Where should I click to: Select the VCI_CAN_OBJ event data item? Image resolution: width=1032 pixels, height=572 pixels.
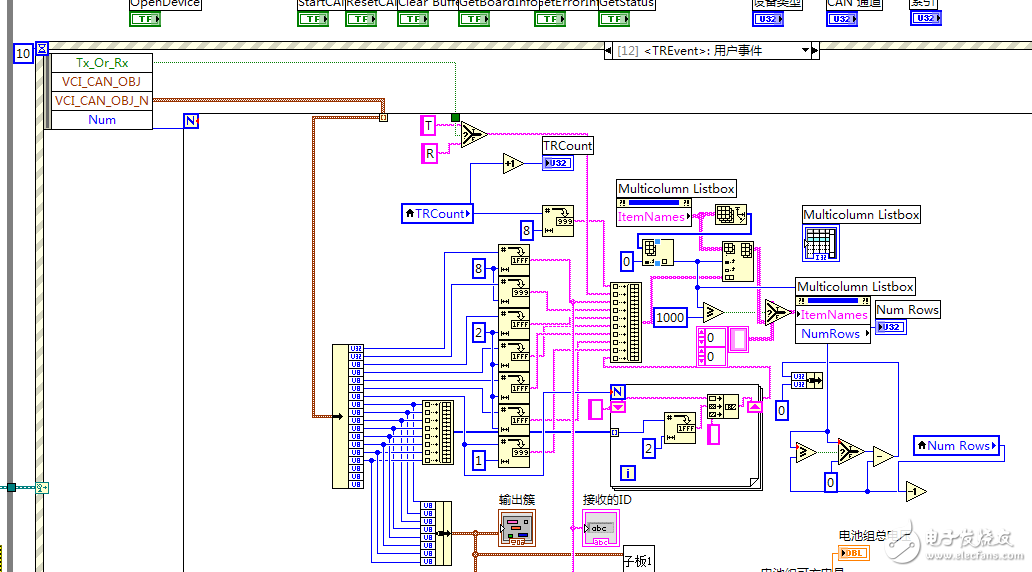[x=102, y=82]
